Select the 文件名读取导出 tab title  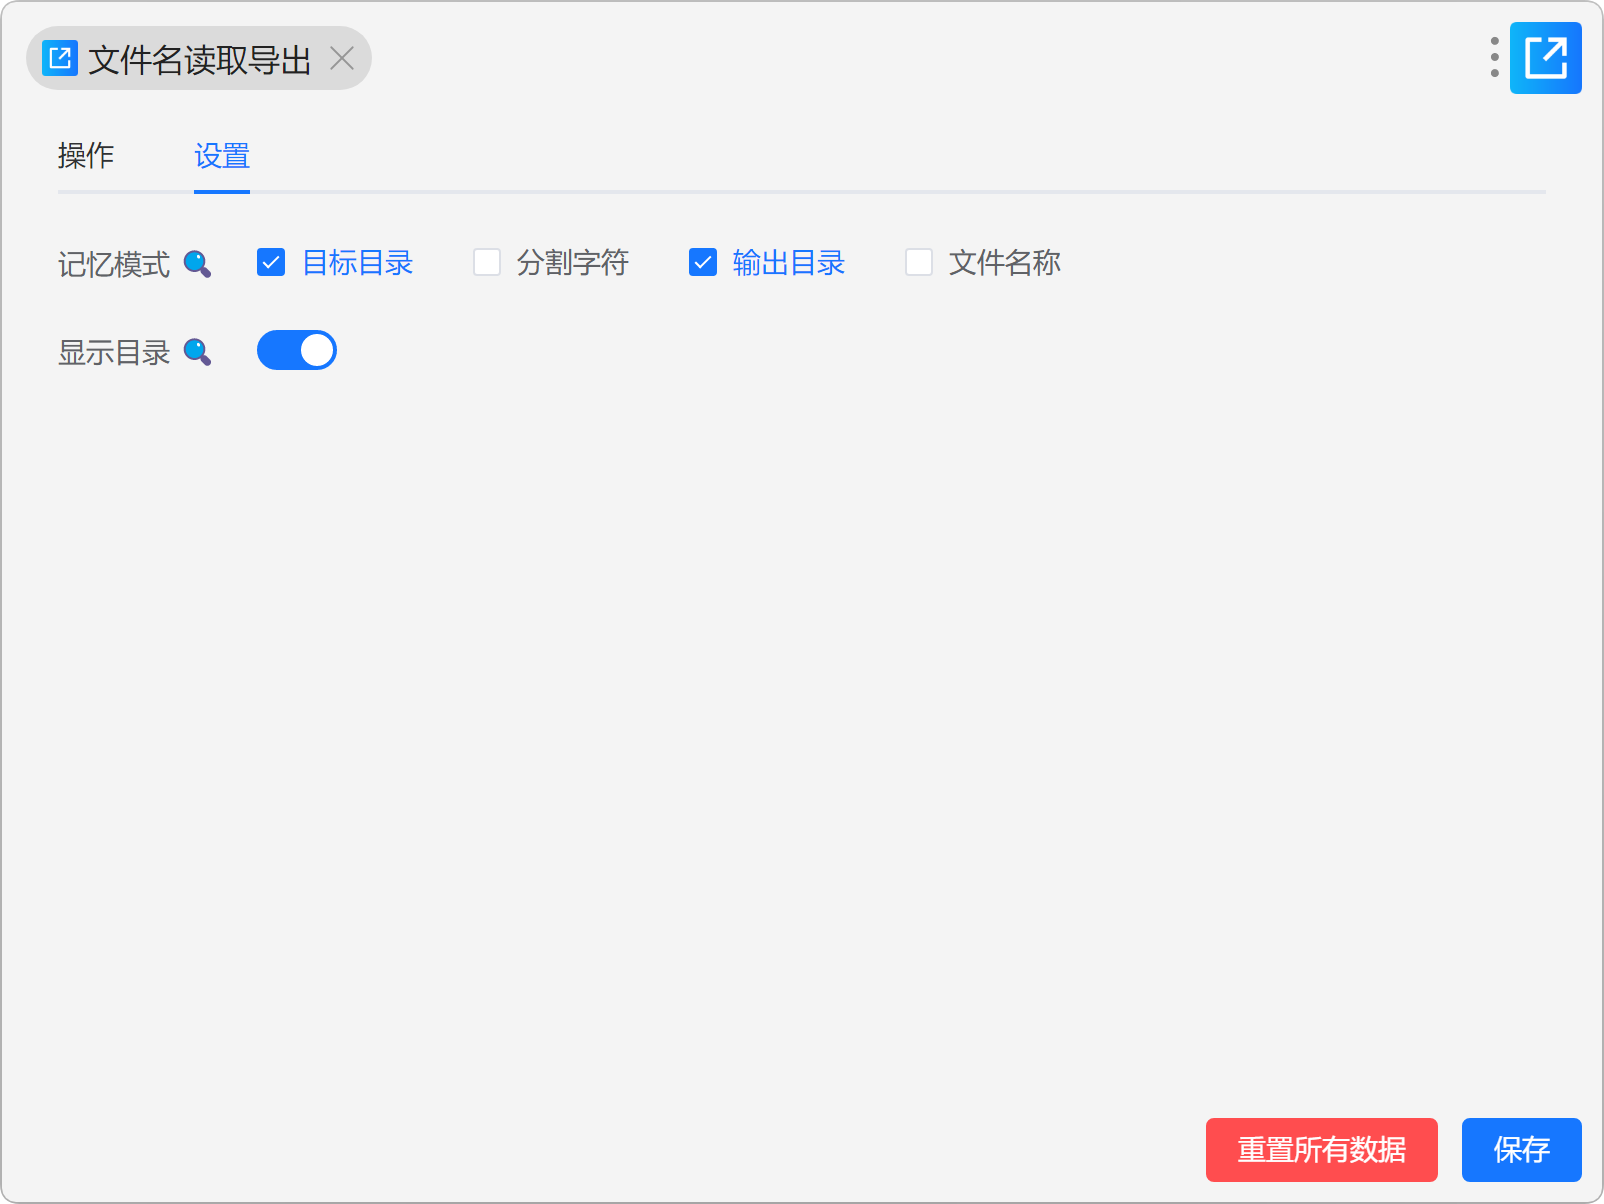[x=199, y=60]
